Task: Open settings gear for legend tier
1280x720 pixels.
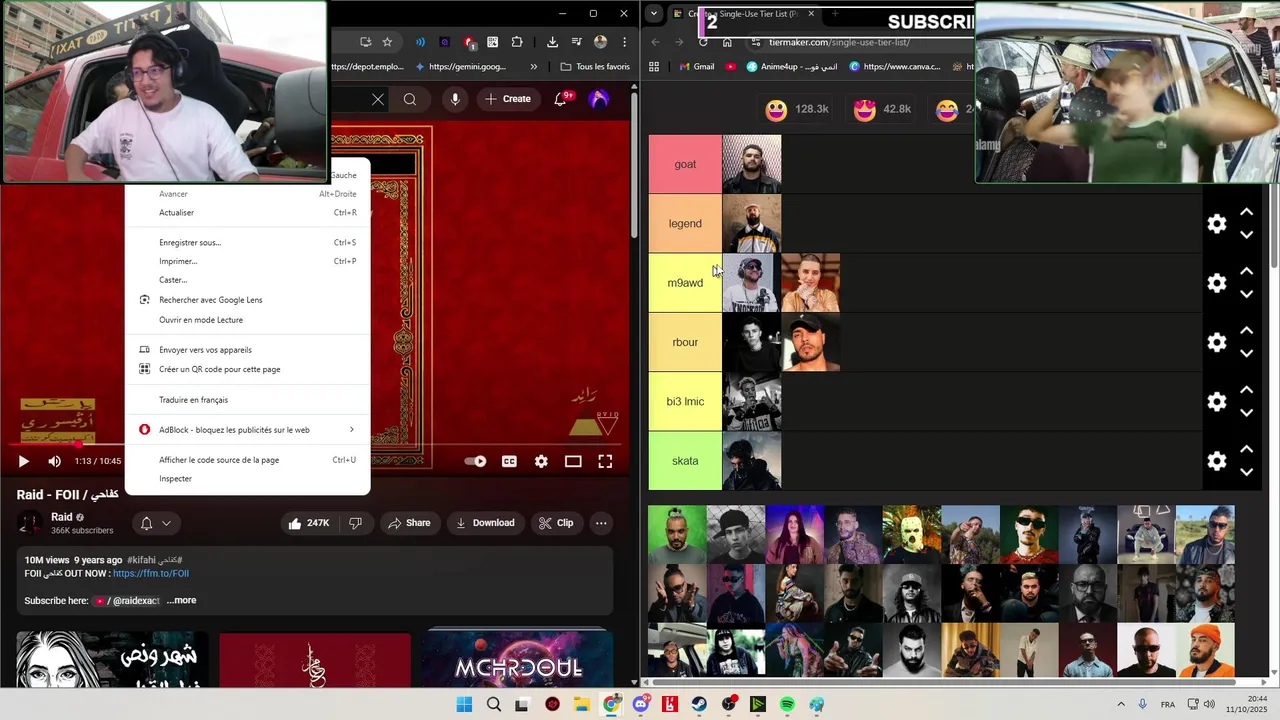Action: (1217, 224)
